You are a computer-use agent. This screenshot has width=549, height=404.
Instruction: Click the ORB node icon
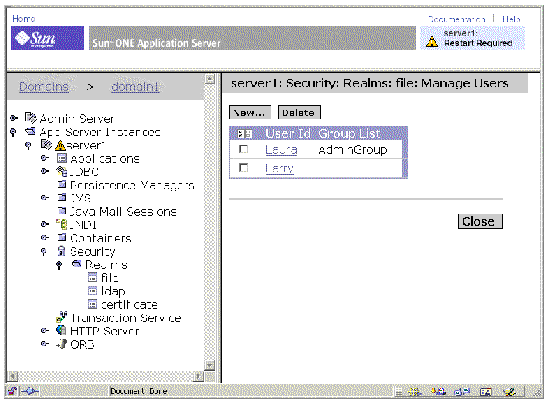[x=62, y=344]
